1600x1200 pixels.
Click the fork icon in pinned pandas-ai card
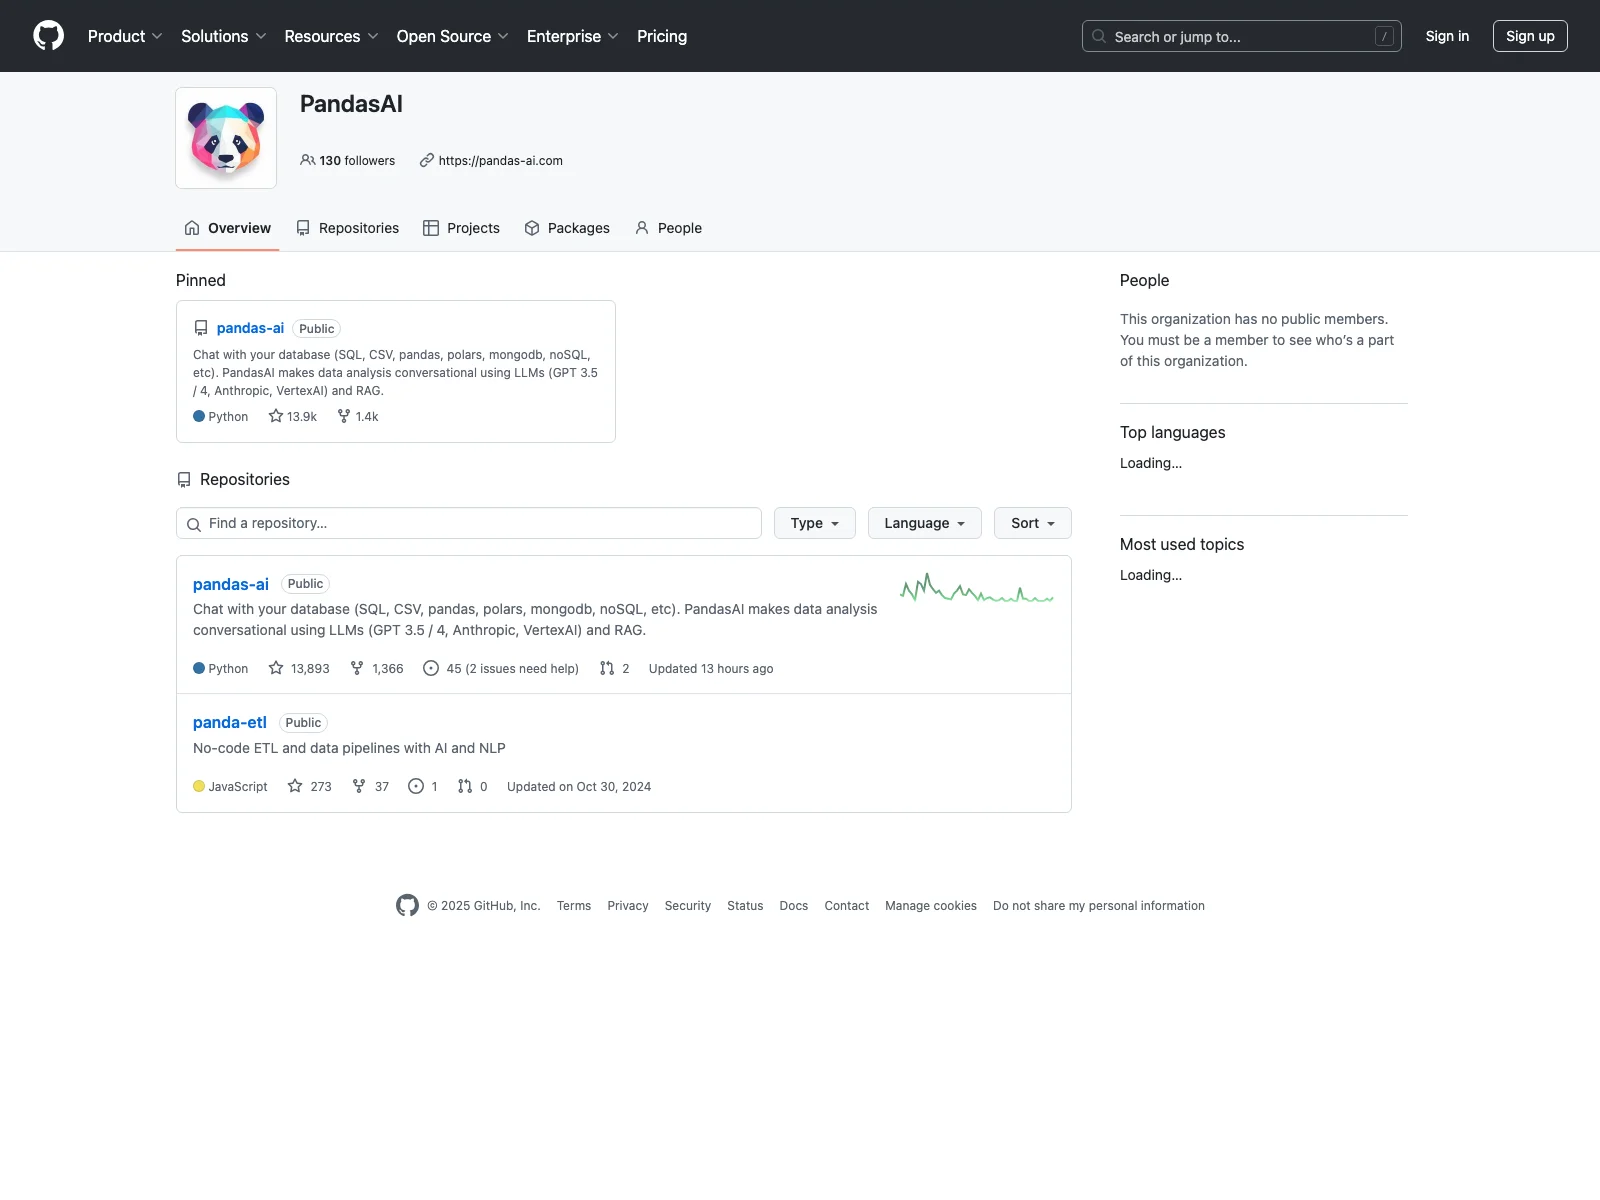click(344, 416)
